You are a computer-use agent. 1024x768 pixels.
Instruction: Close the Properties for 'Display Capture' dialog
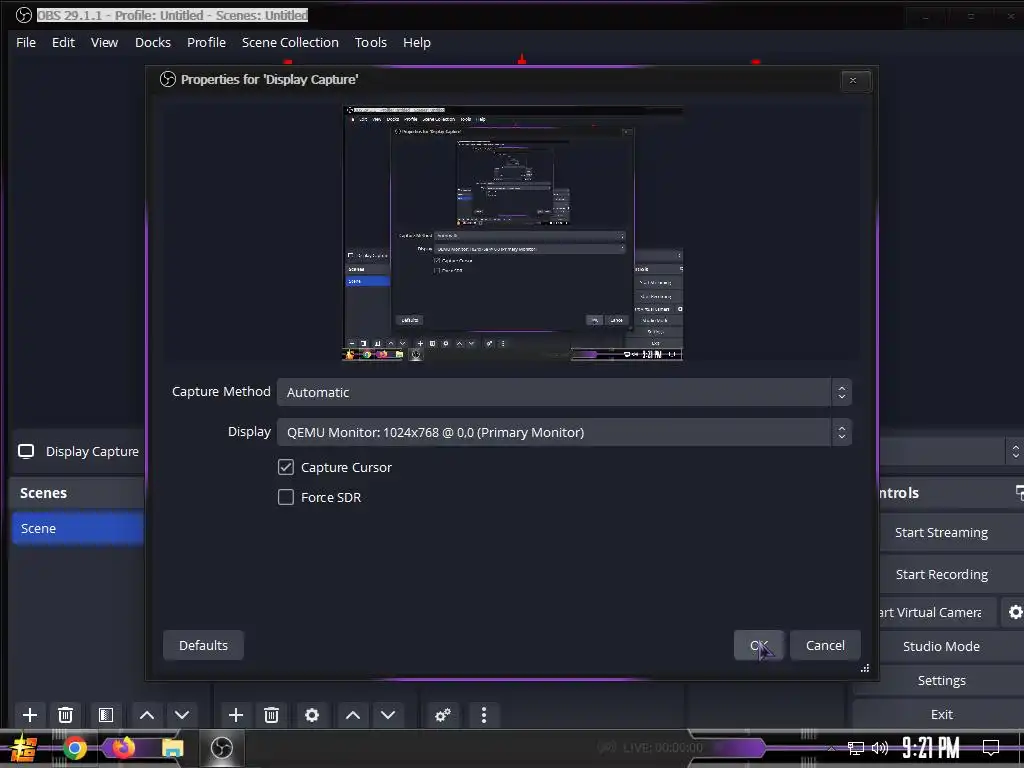[x=852, y=80]
